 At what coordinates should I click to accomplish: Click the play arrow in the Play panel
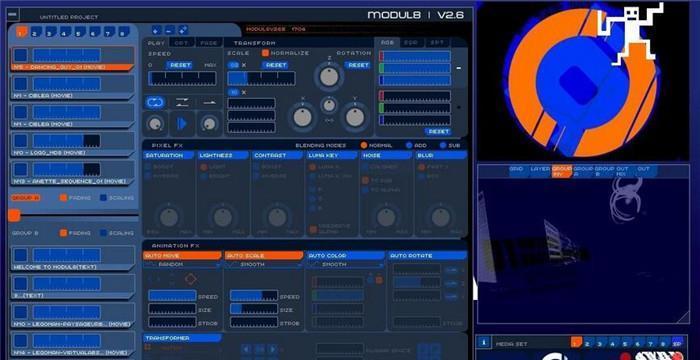[182, 124]
